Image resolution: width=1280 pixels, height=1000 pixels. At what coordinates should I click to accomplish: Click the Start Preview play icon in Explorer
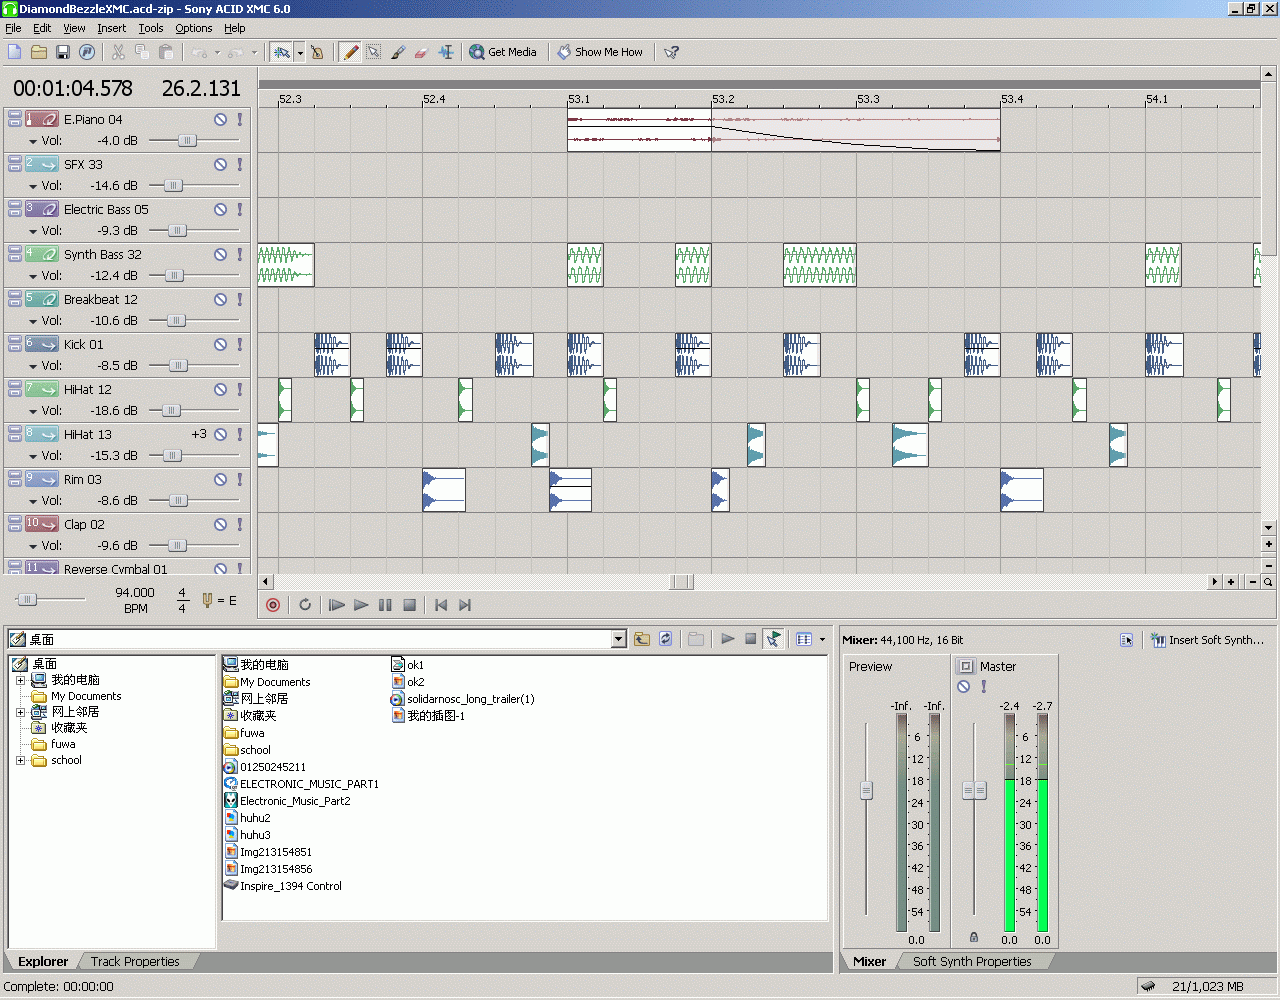pos(728,639)
